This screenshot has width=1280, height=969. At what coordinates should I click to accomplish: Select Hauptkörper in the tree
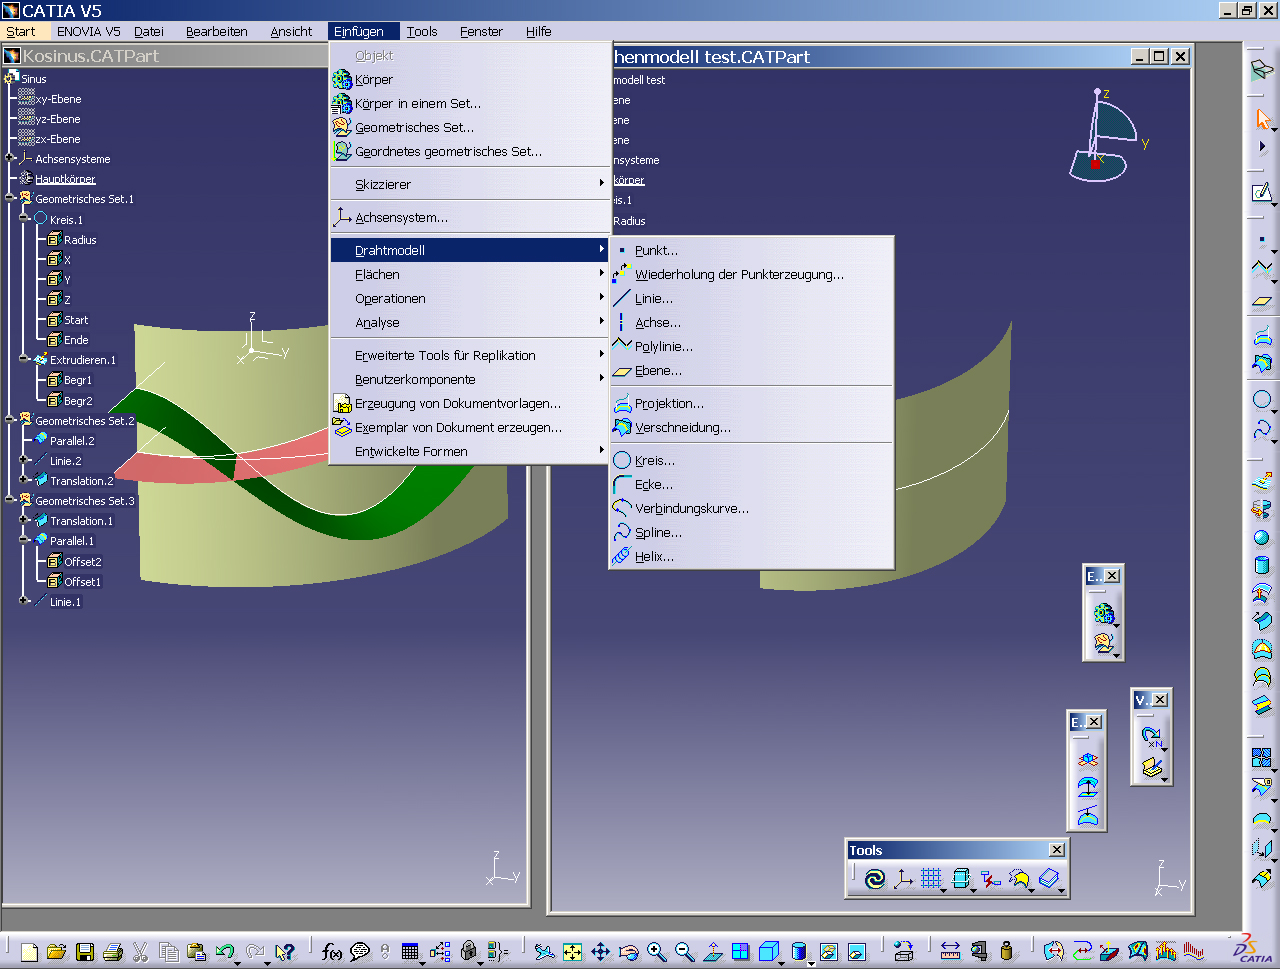click(66, 179)
